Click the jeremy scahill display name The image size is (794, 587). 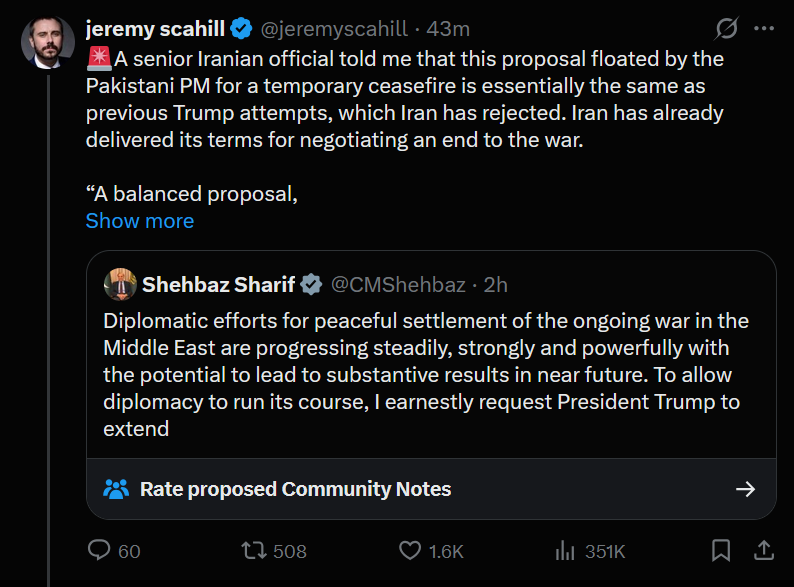click(156, 29)
